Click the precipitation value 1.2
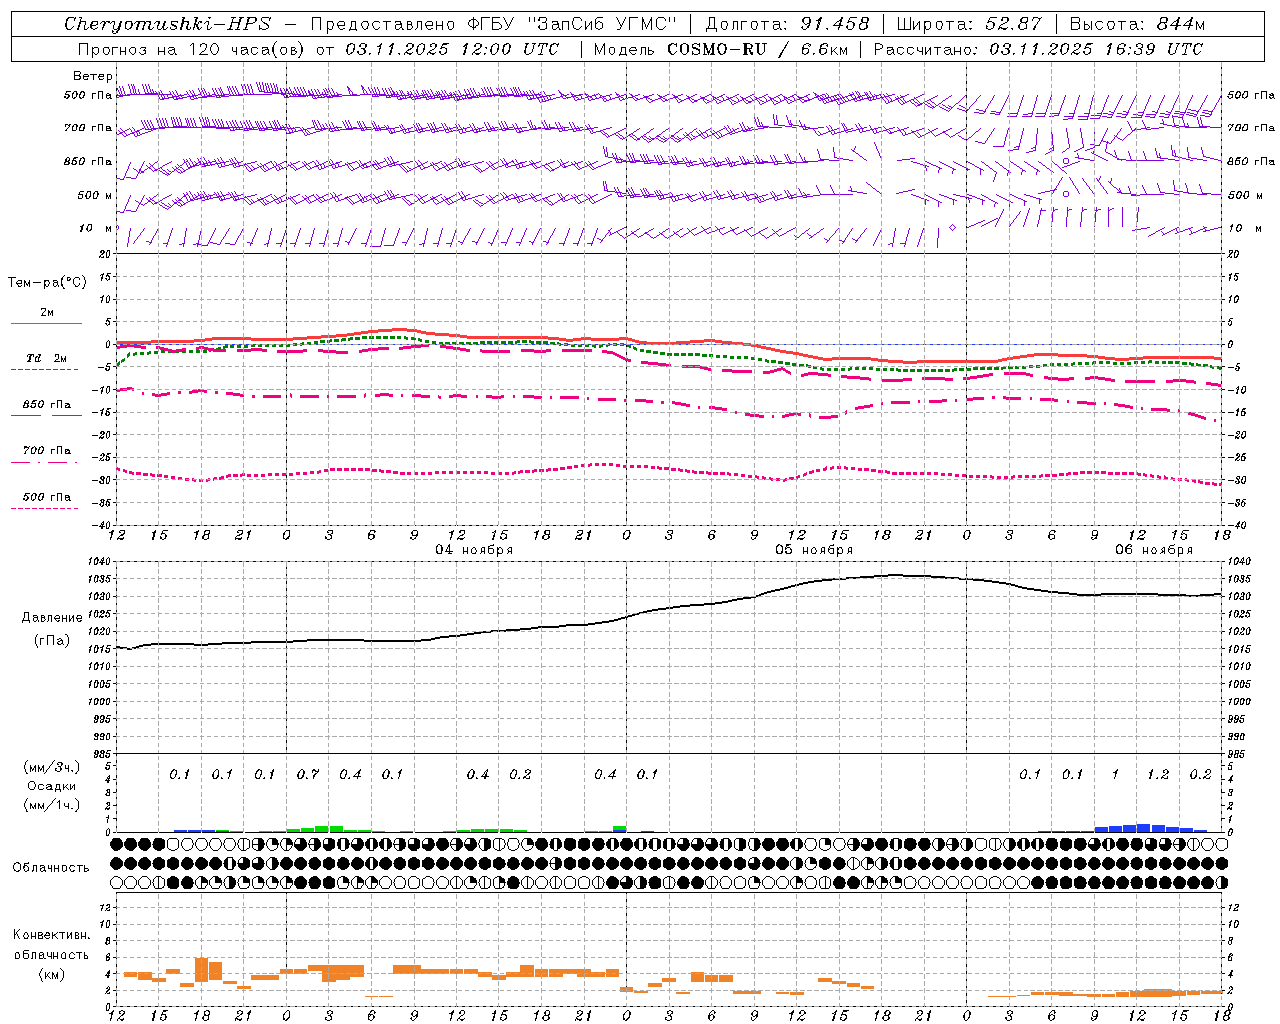Image resolution: width=1280 pixels, height=1024 pixels. (x=1158, y=775)
